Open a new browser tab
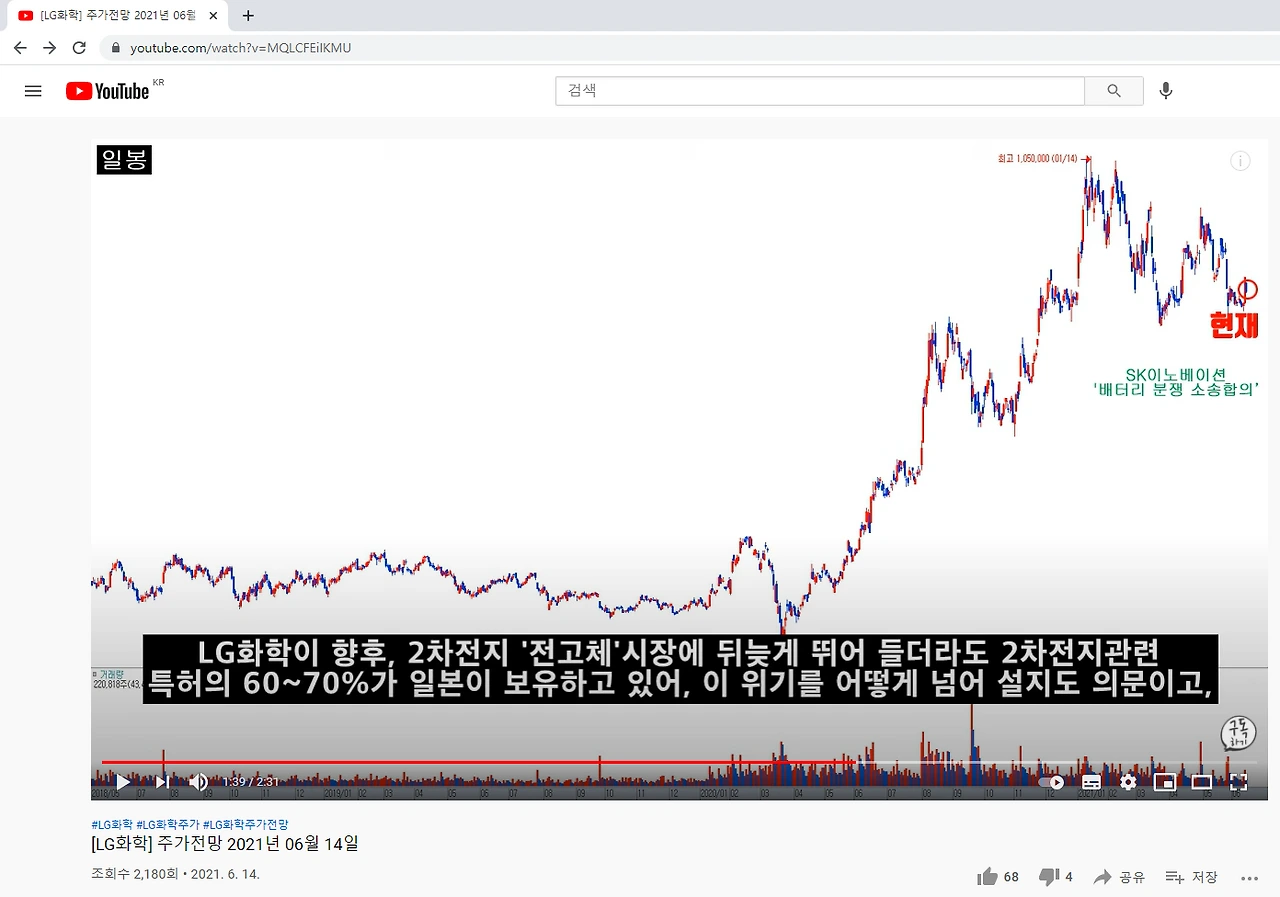Screen dimensions: 1280x897 (x=247, y=15)
